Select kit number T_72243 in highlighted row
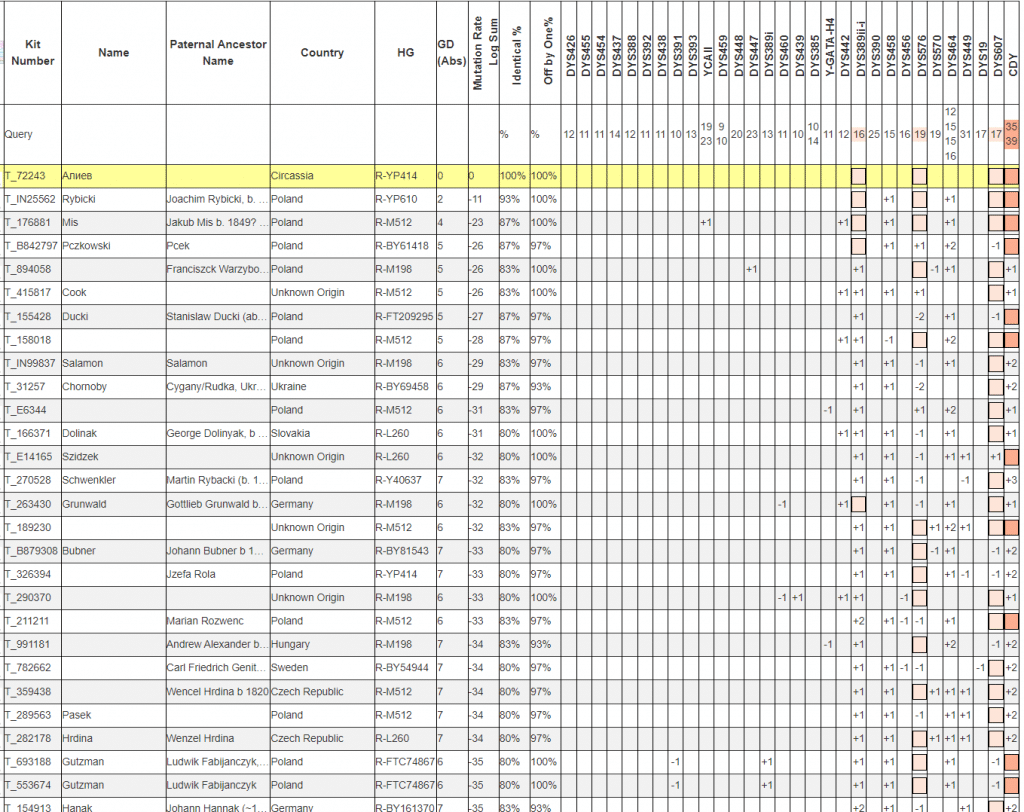The width and height of the screenshot is (1024, 812). click(27, 176)
